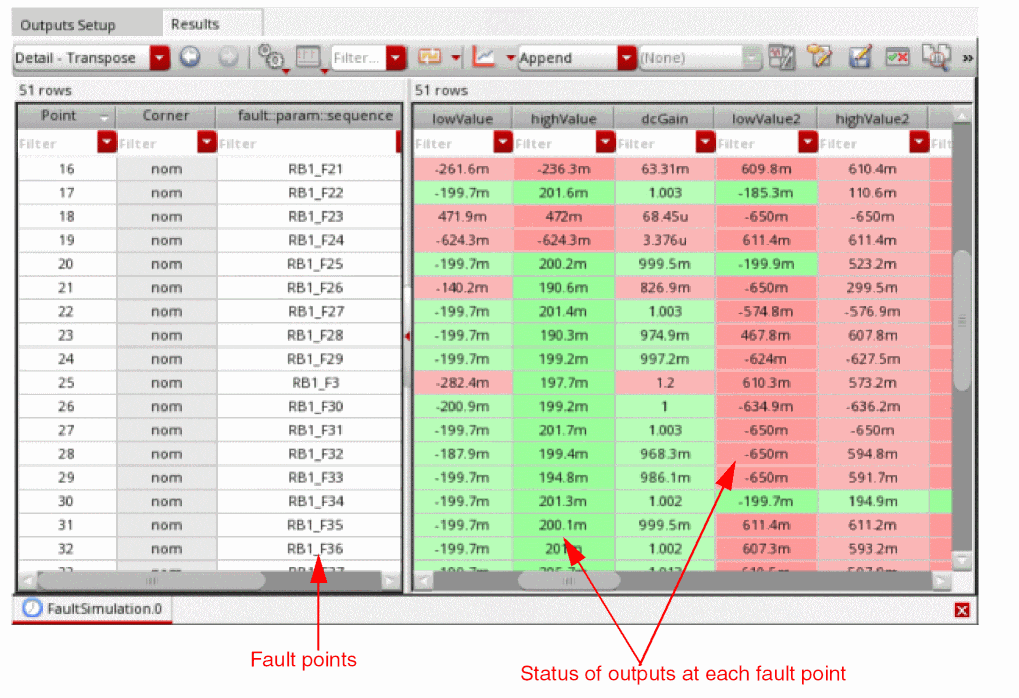
Task: Click the back navigation arrow icon
Action: pos(190,57)
